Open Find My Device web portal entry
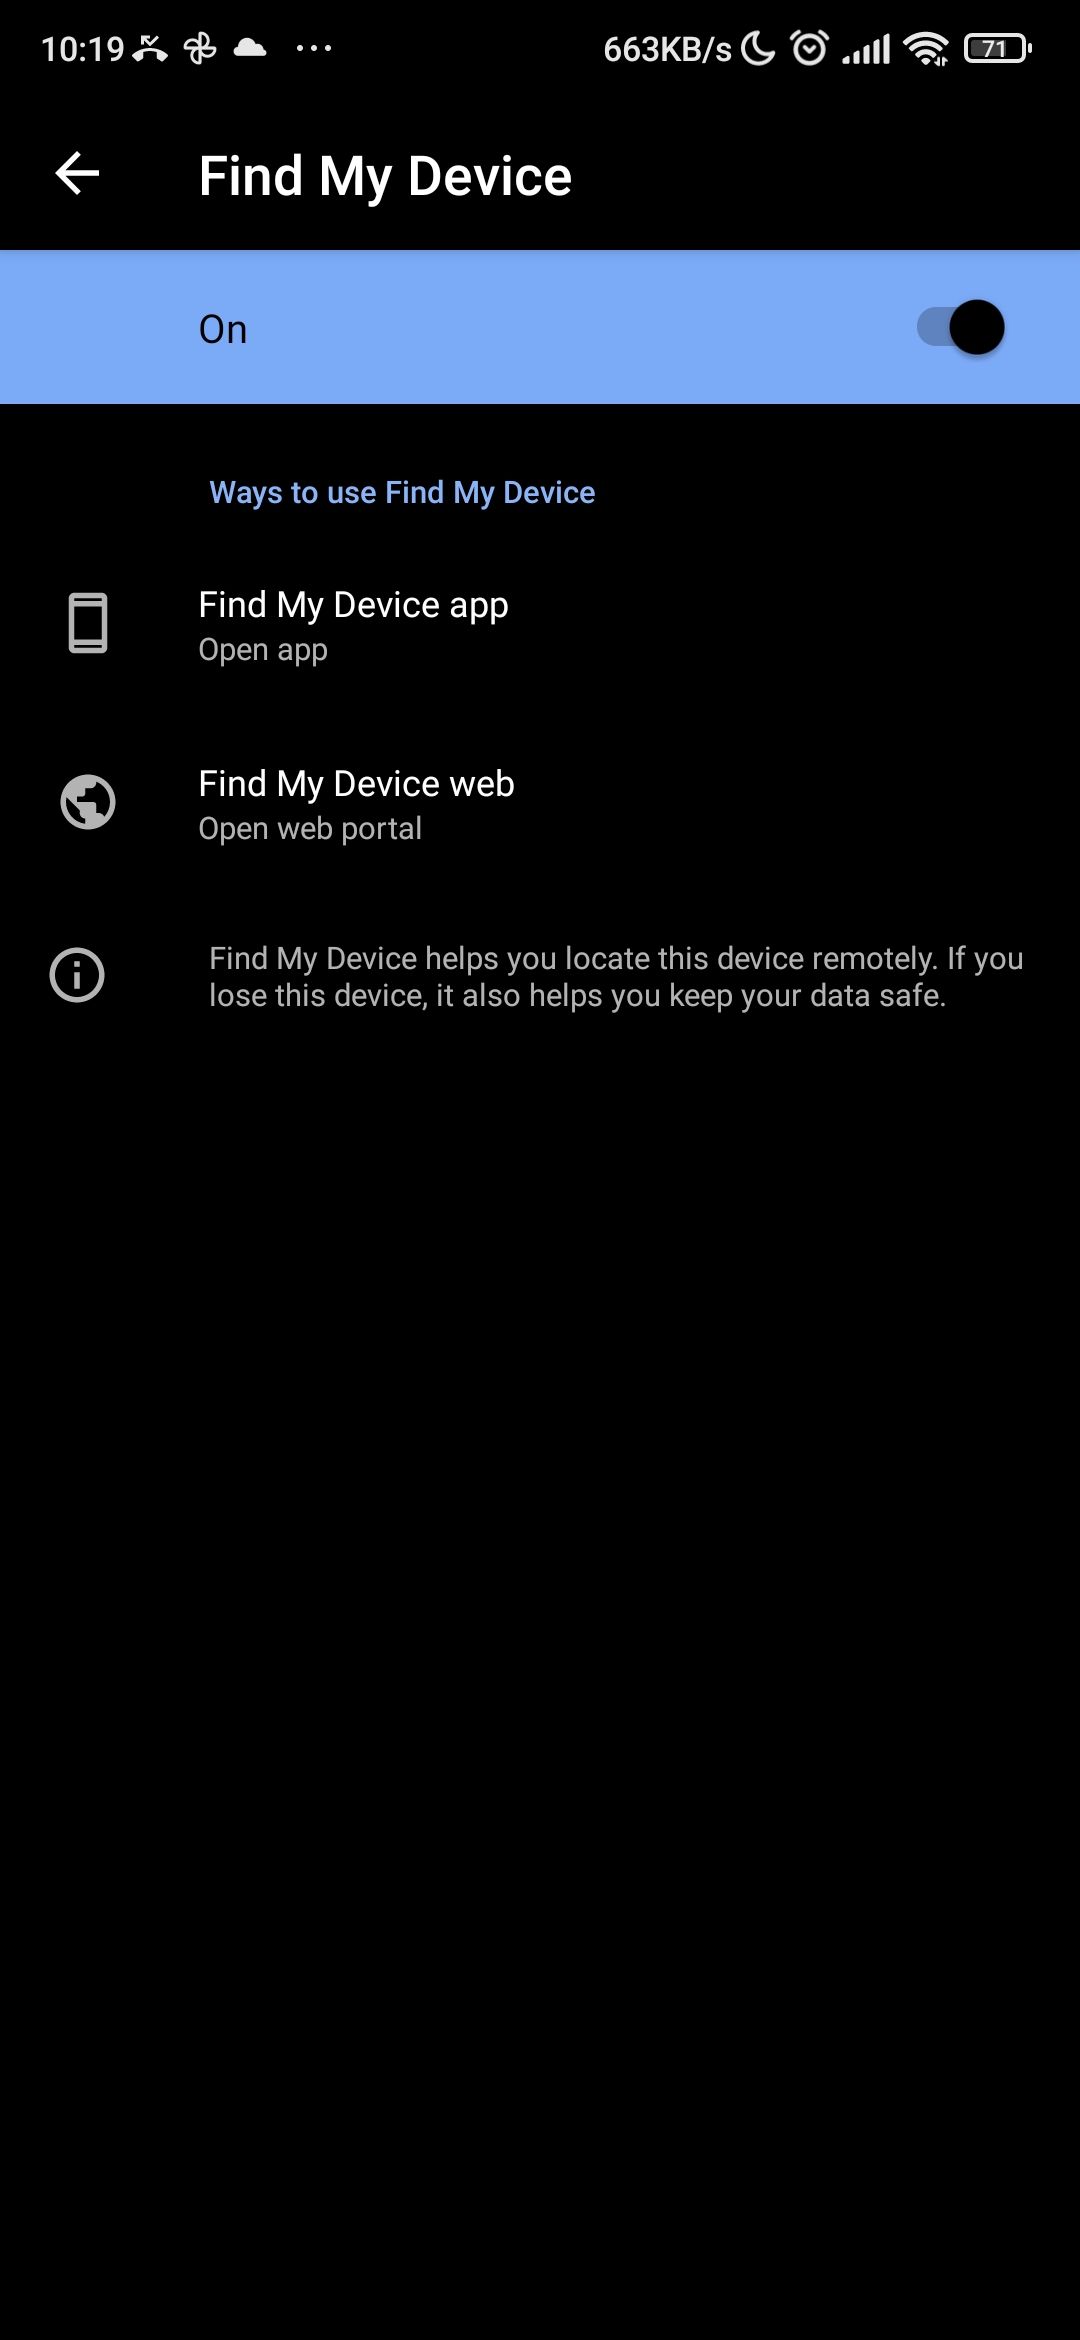Viewport: 1080px width, 2340px height. [x=540, y=805]
